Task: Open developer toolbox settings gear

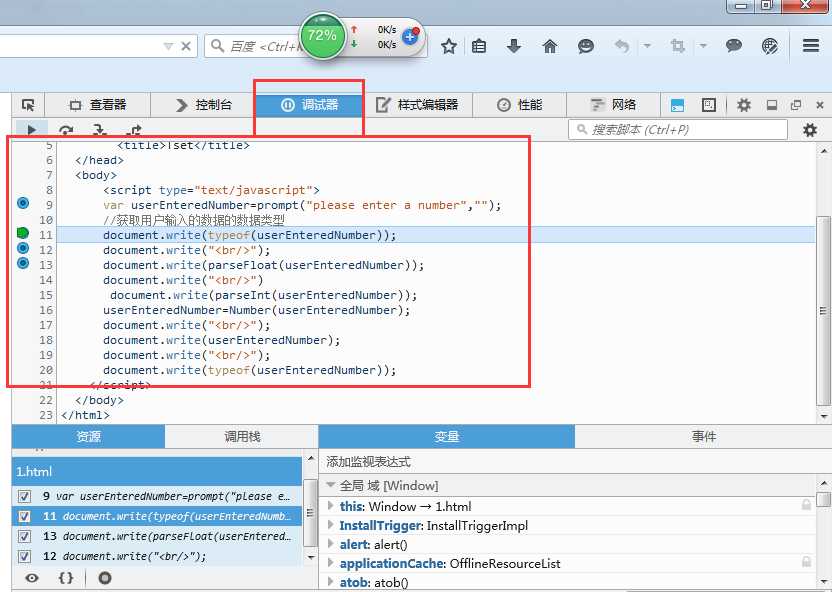Action: [x=744, y=105]
